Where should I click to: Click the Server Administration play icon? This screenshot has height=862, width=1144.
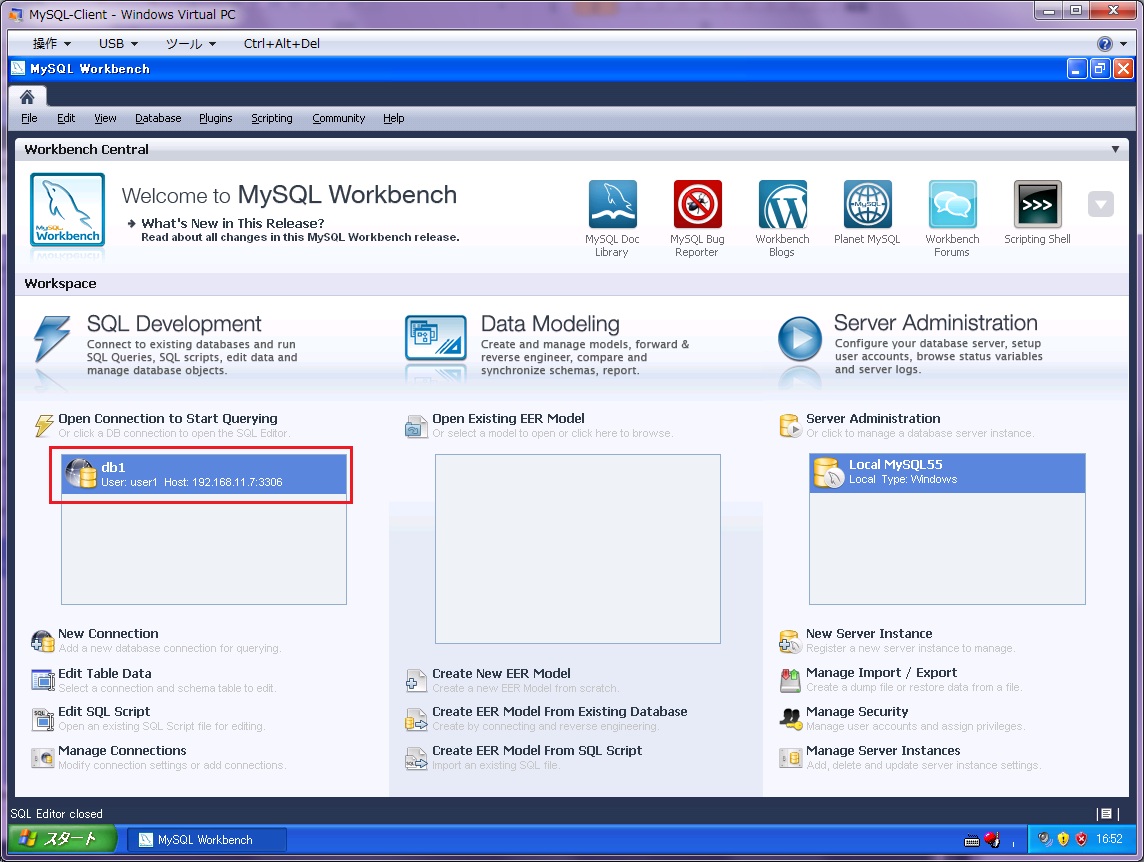tap(800, 338)
